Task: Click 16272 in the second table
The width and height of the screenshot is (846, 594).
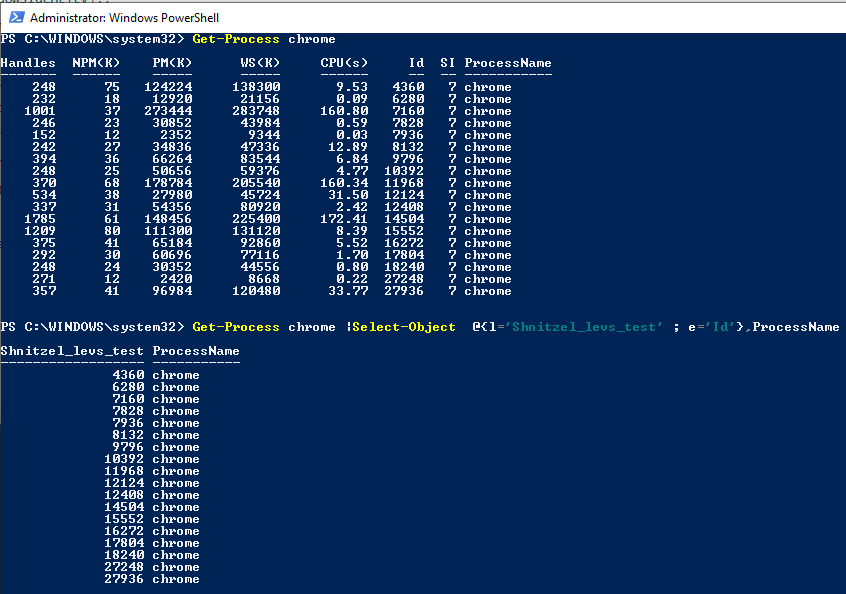Action: click(x=124, y=531)
